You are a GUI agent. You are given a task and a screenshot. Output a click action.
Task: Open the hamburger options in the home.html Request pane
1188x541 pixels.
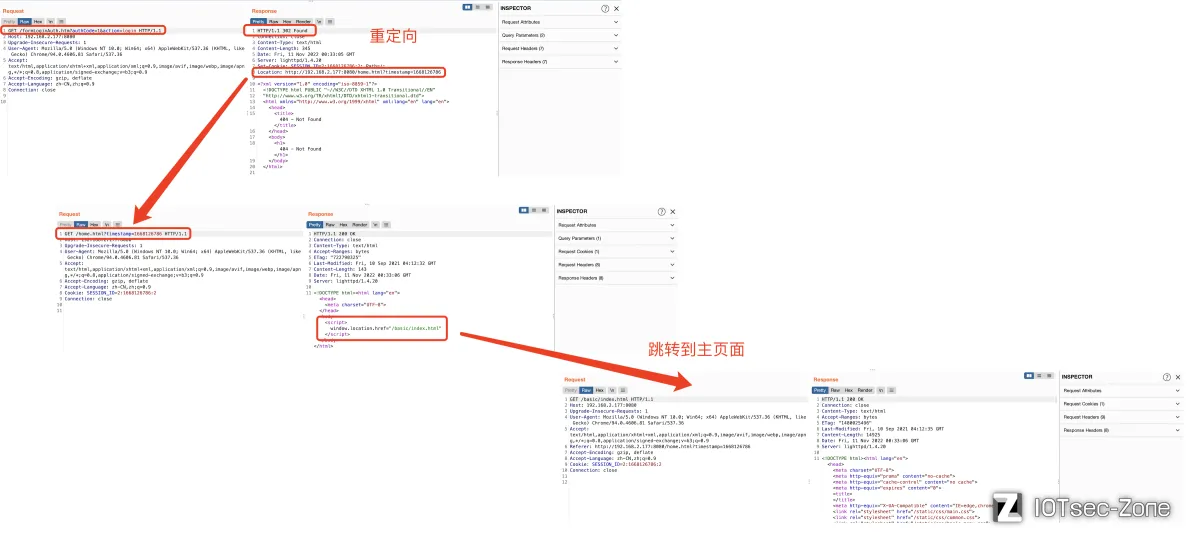click(117, 224)
